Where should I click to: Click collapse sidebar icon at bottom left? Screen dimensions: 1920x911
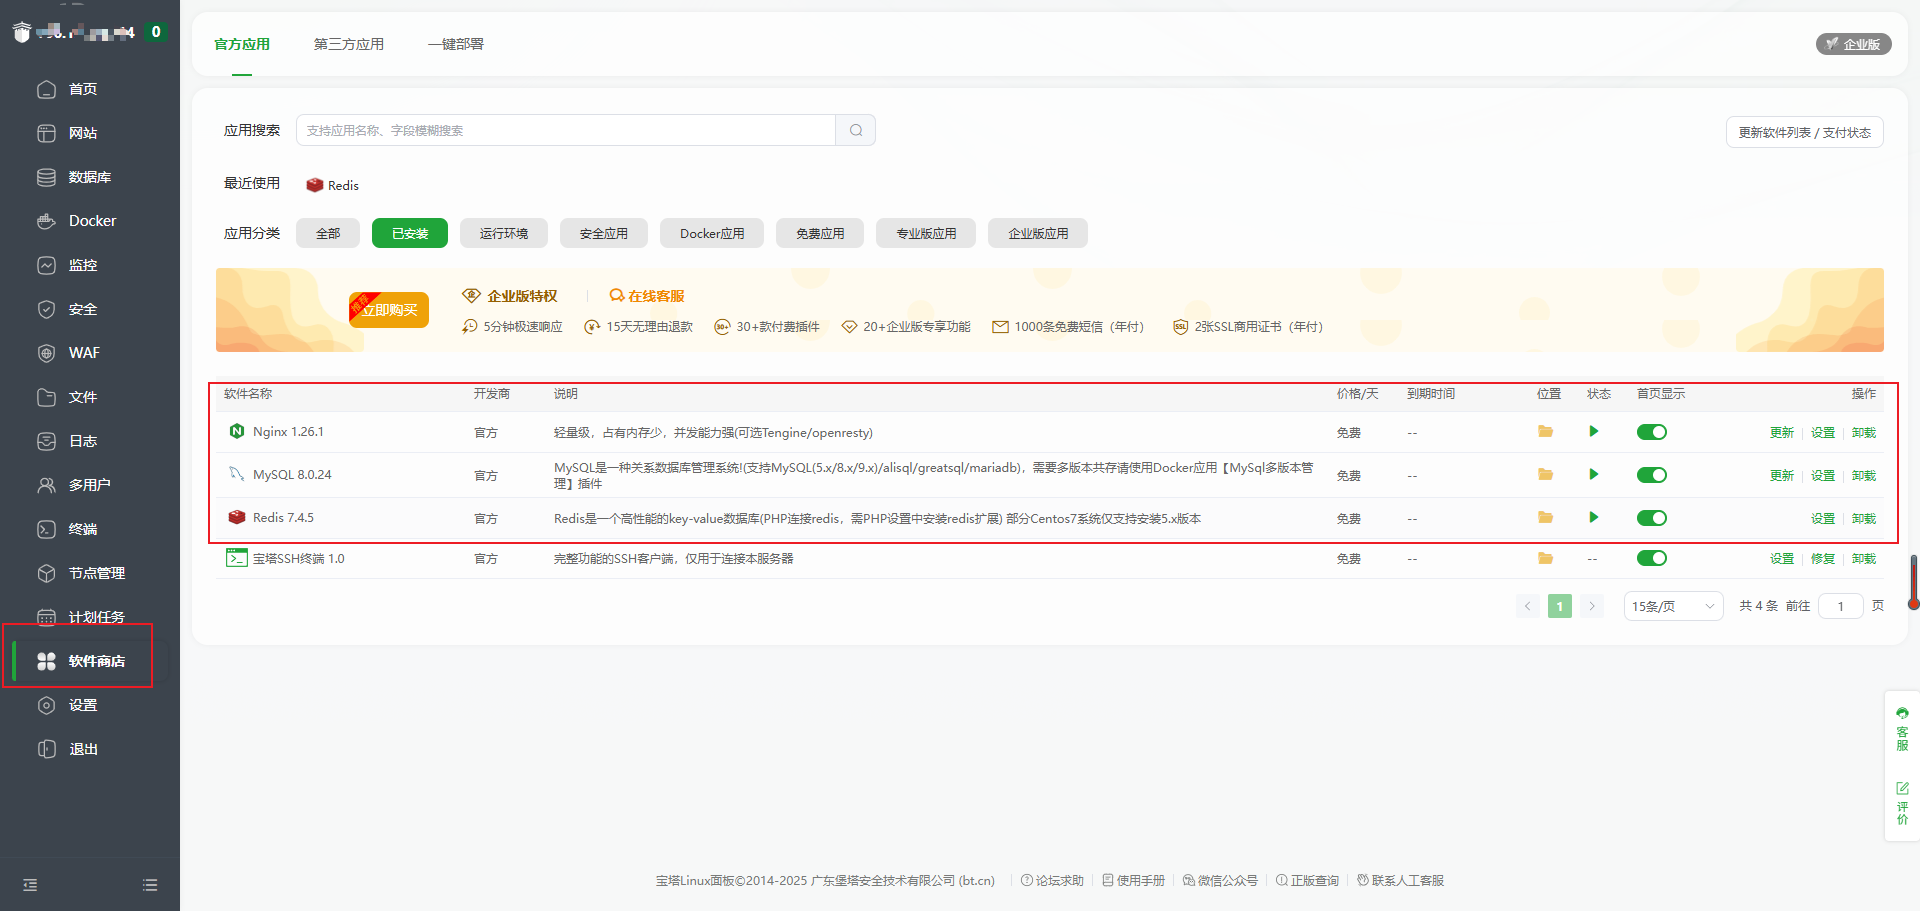tap(30, 885)
